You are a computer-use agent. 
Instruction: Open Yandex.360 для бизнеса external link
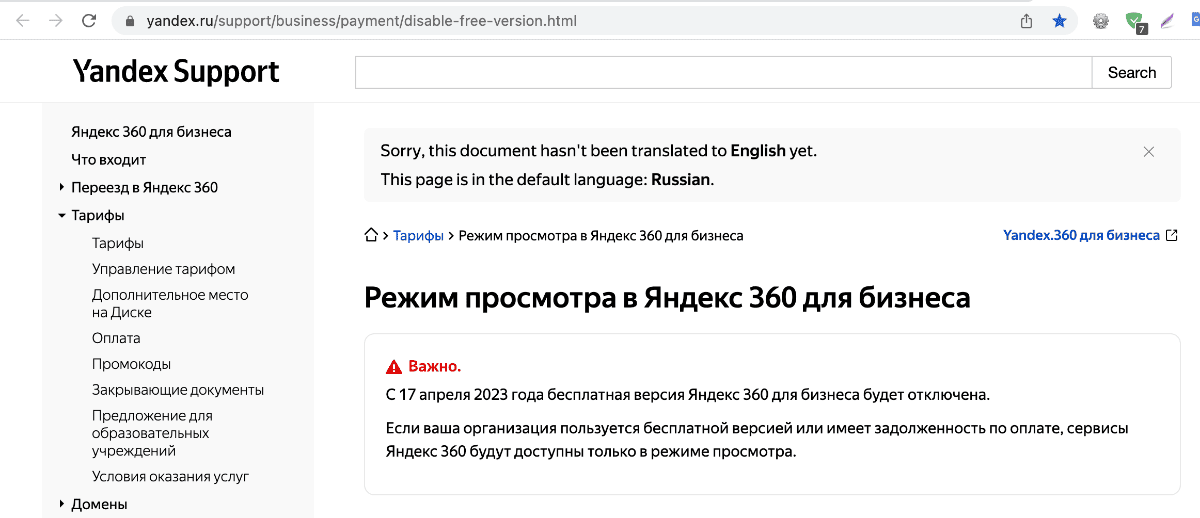tap(1081, 236)
